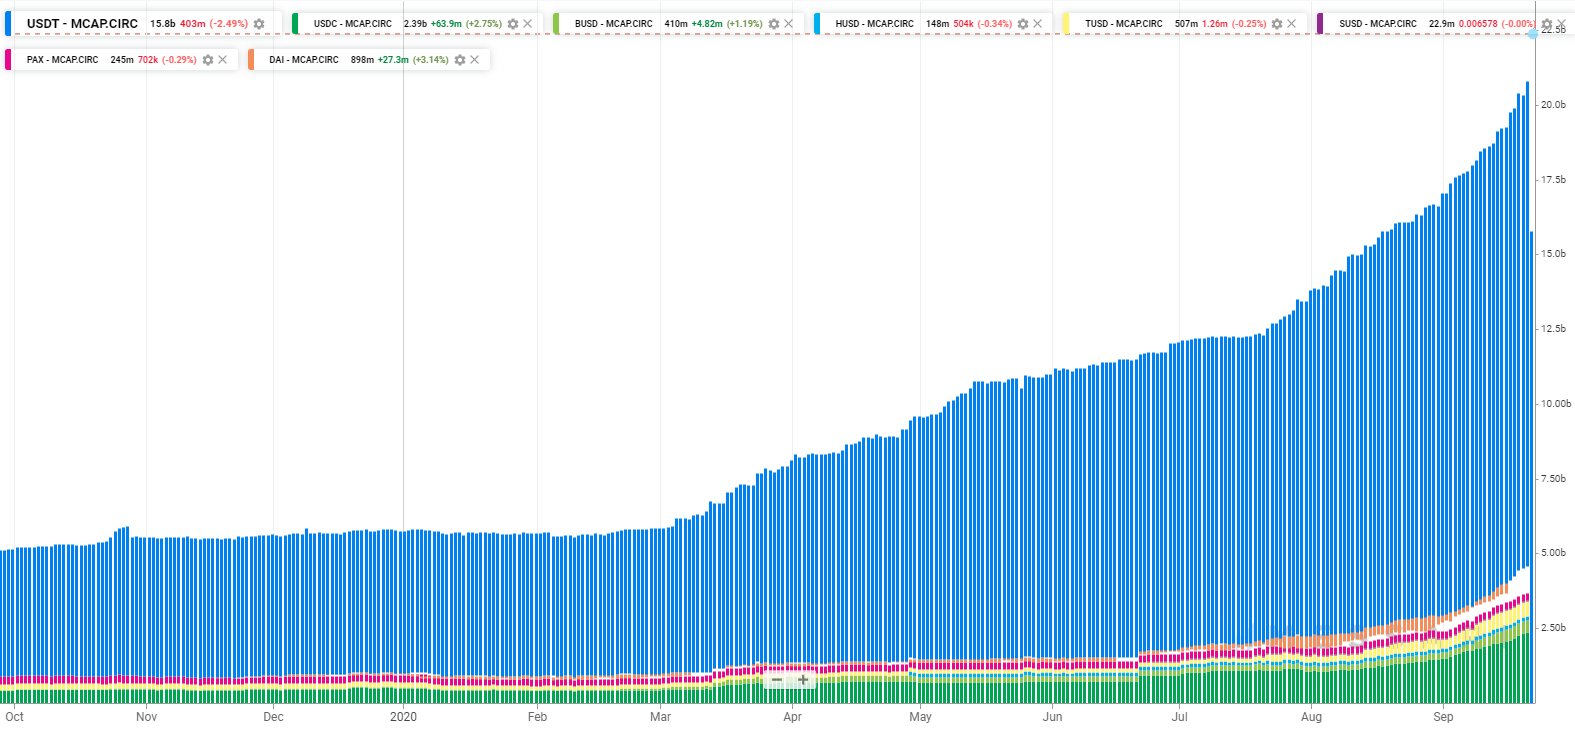Select the USDT - MCAP.CIRC legend label

coord(82,24)
